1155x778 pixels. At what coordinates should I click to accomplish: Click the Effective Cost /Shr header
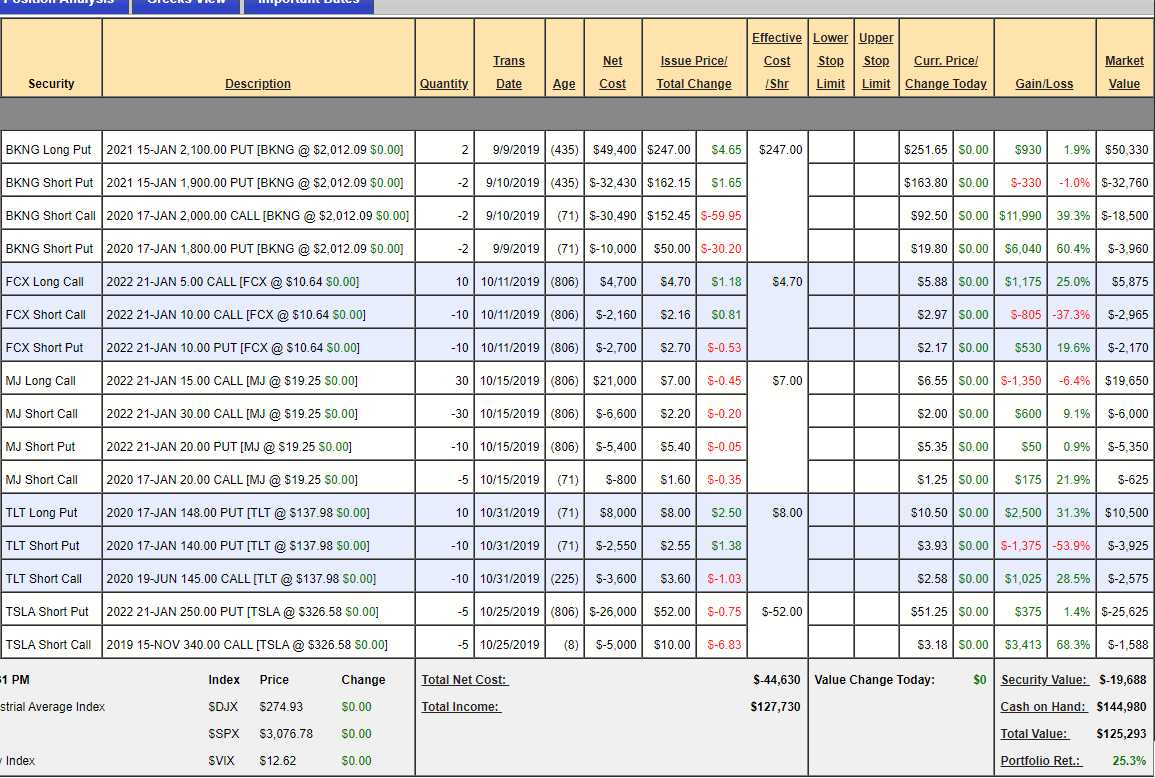pyautogui.click(x=777, y=61)
